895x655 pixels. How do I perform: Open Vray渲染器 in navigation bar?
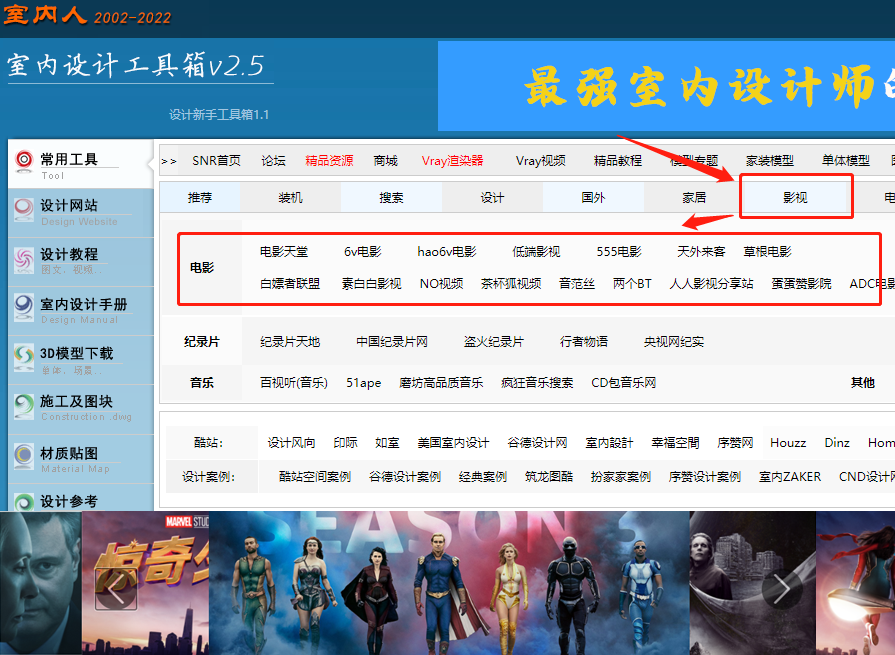(453, 161)
